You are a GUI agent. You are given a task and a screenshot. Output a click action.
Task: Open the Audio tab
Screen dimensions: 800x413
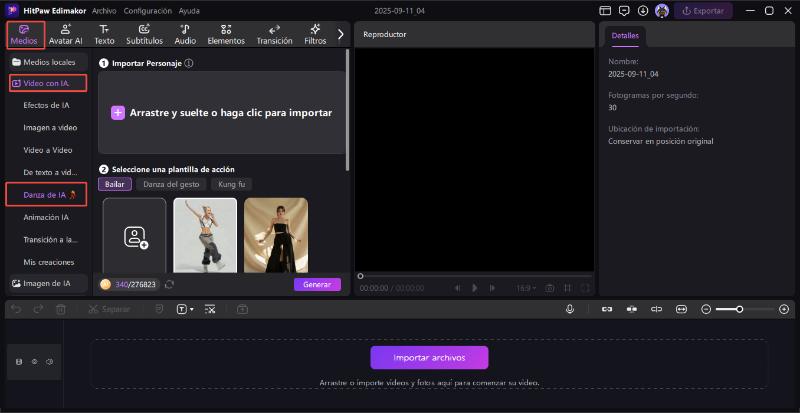(x=185, y=35)
